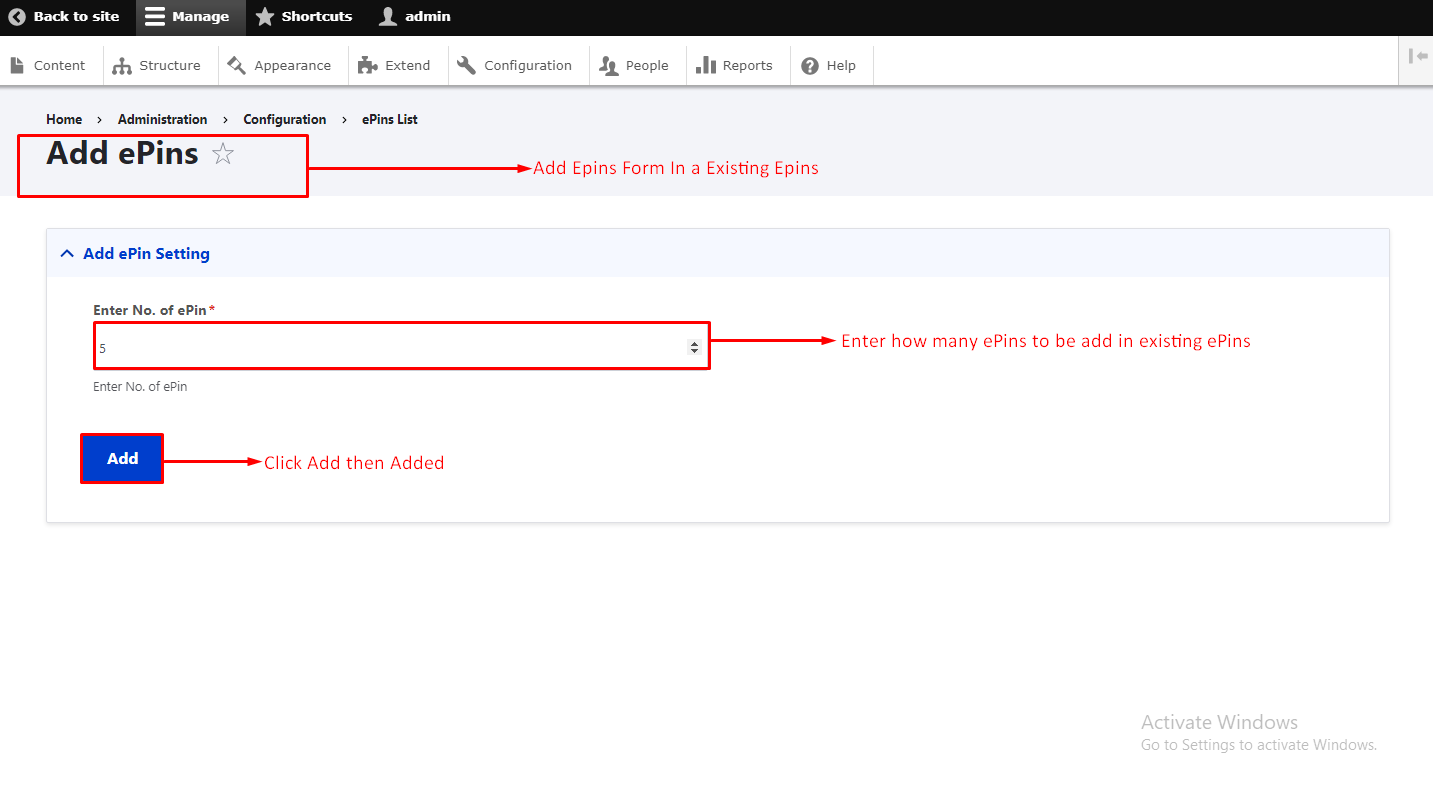The image size is (1433, 793).
Task: Open the Reports menu
Action: coord(735,66)
